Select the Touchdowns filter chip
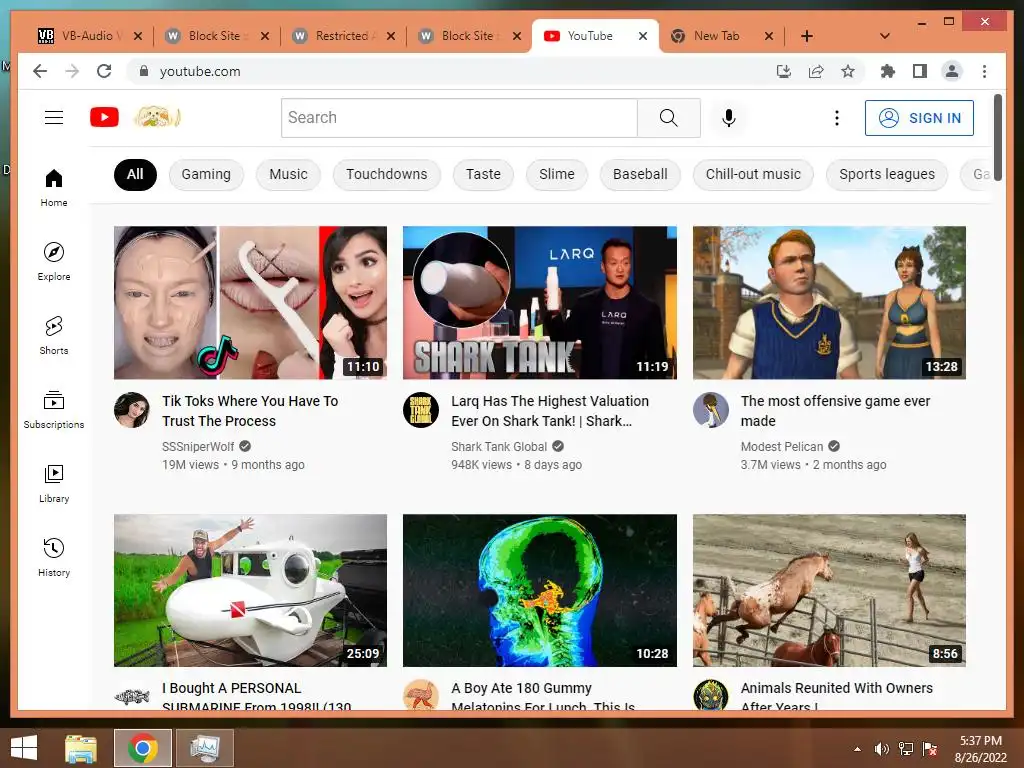The width and height of the screenshot is (1024, 768). (387, 174)
